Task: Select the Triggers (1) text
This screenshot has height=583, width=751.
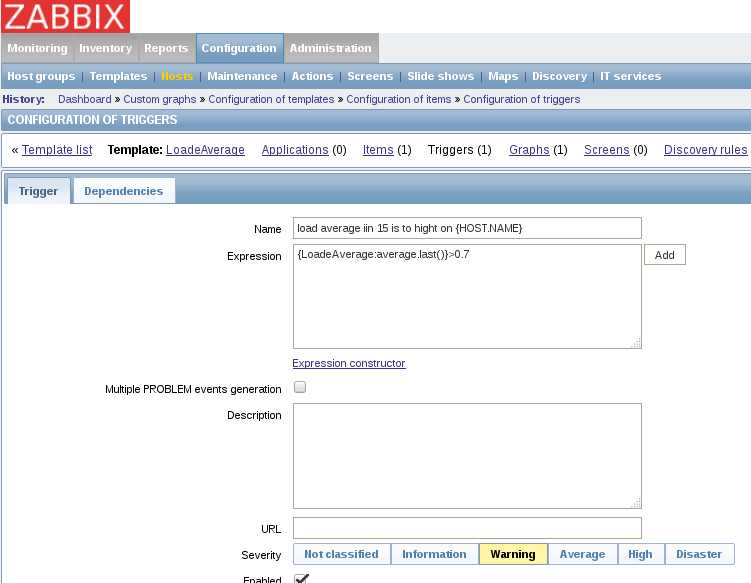Action: pos(459,150)
